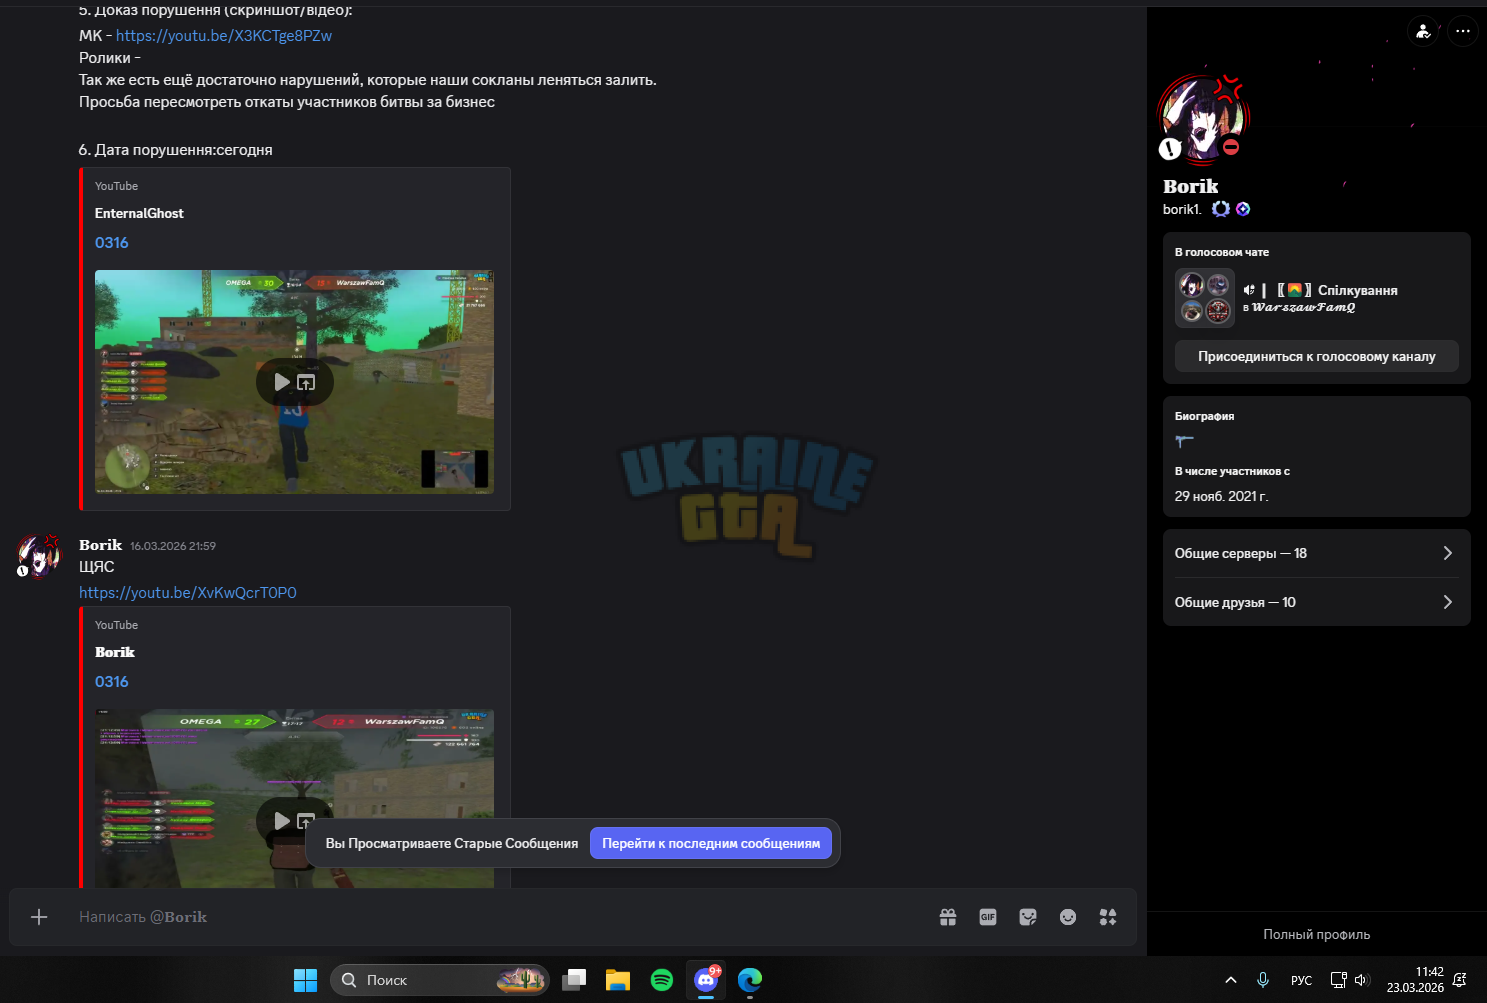
Task: Open Microsoft Edge from taskbar
Action: click(750, 980)
